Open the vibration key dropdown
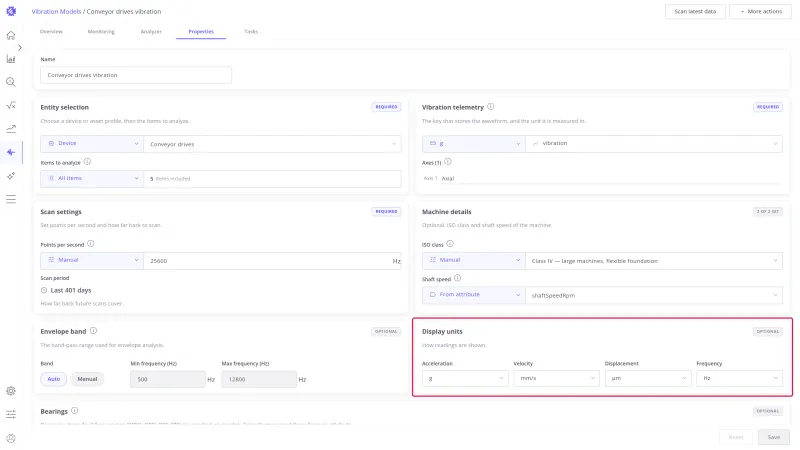Viewport: 800px width, 450px height. [654, 143]
